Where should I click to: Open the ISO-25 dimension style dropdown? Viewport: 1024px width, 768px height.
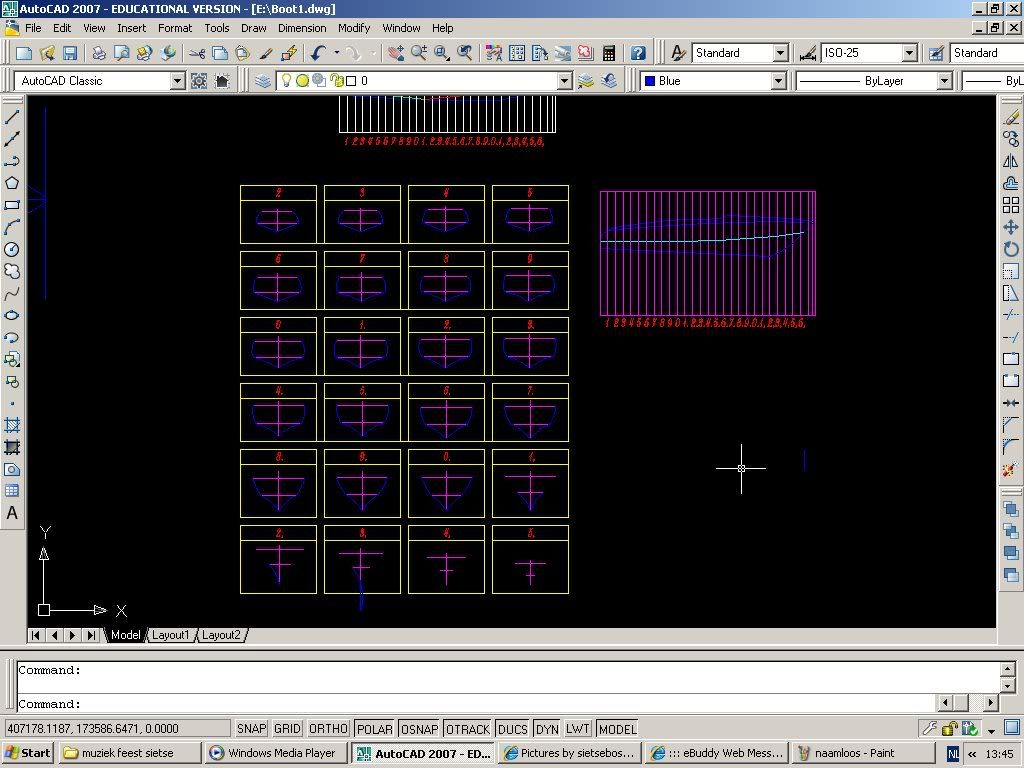pyautogui.click(x=909, y=53)
